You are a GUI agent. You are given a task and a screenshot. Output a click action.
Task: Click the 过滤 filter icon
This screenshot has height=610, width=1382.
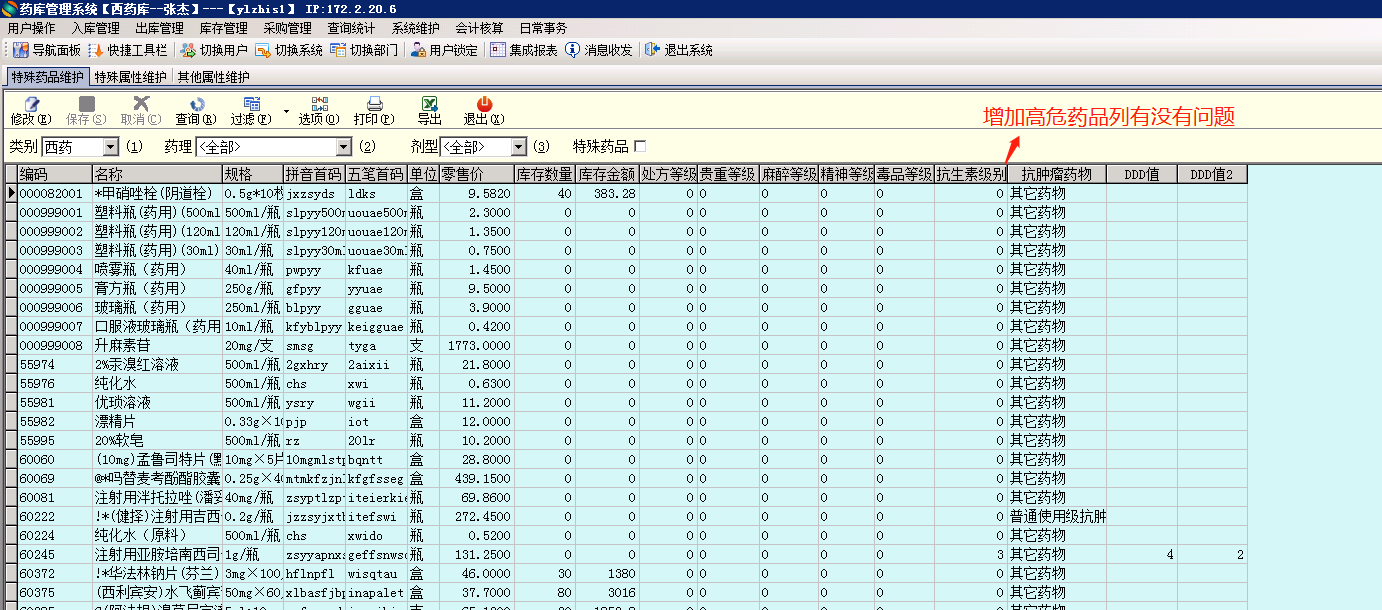coord(251,105)
